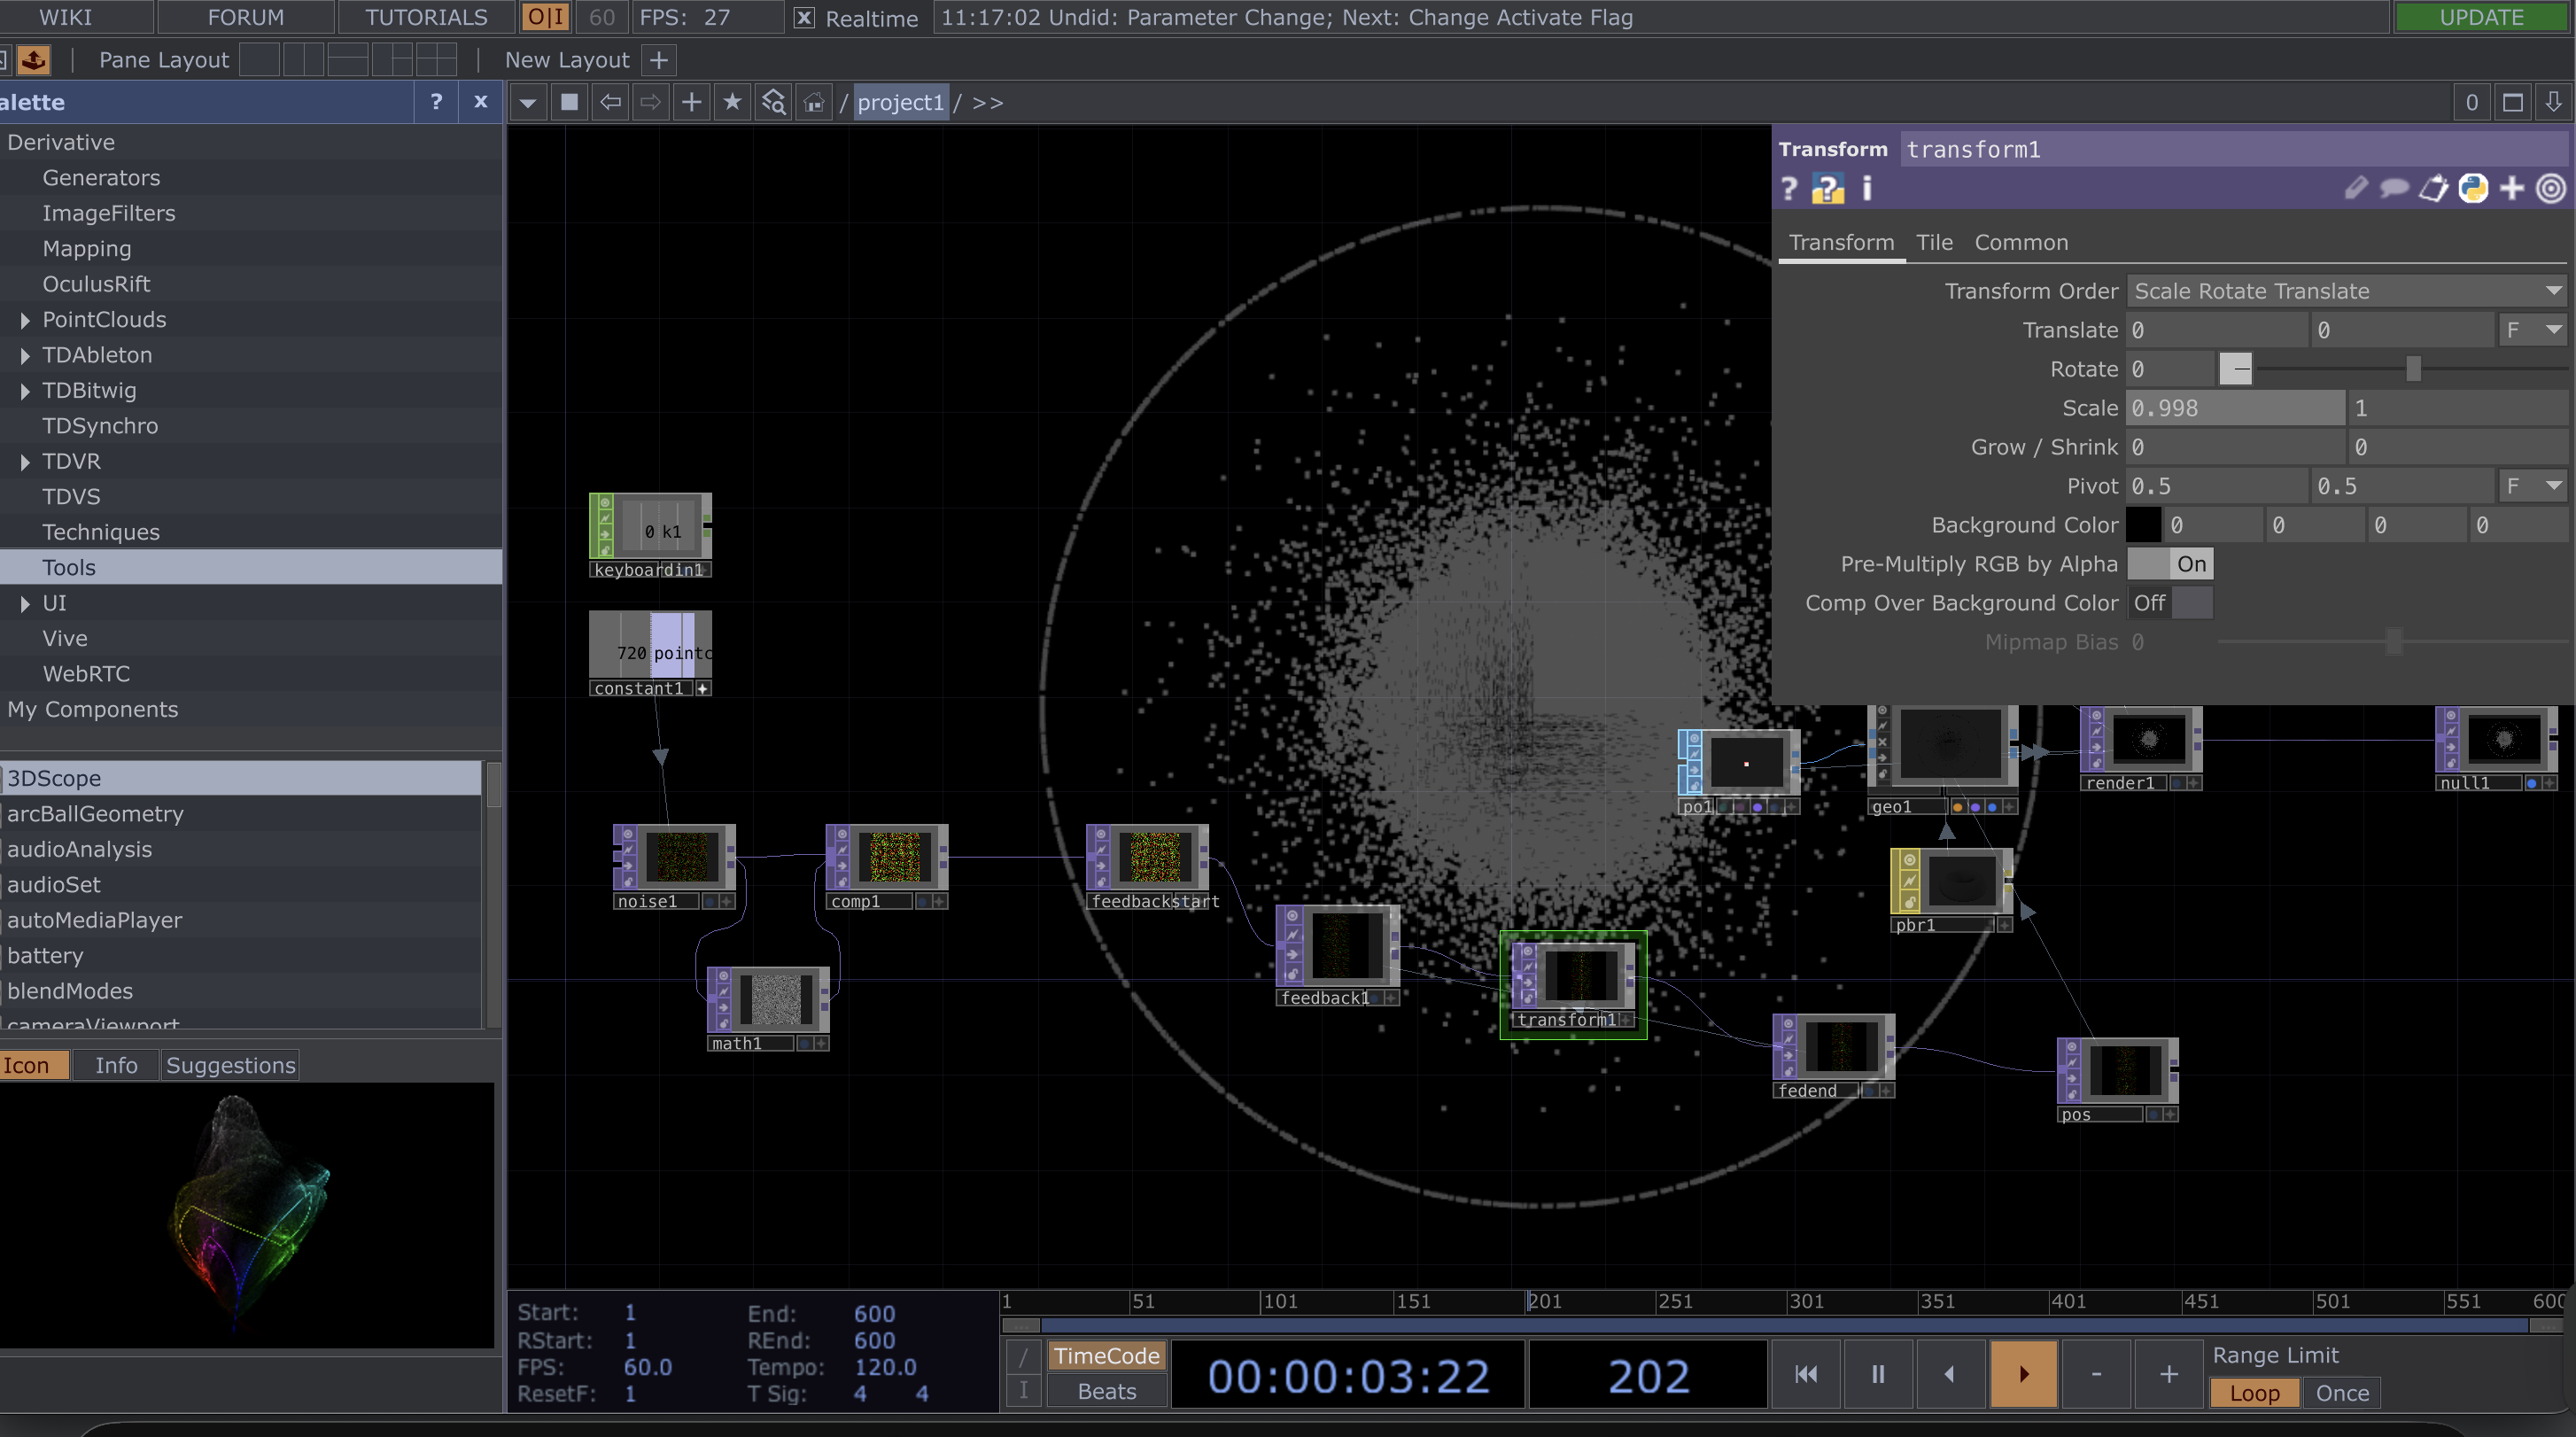Click the green UPDATE button

(2481, 17)
